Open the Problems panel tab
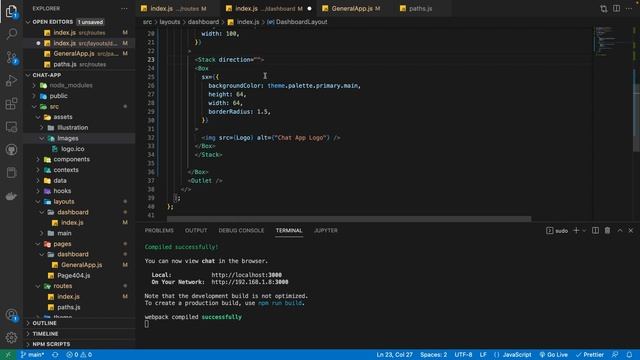This screenshot has height=360, width=640. click(159, 231)
